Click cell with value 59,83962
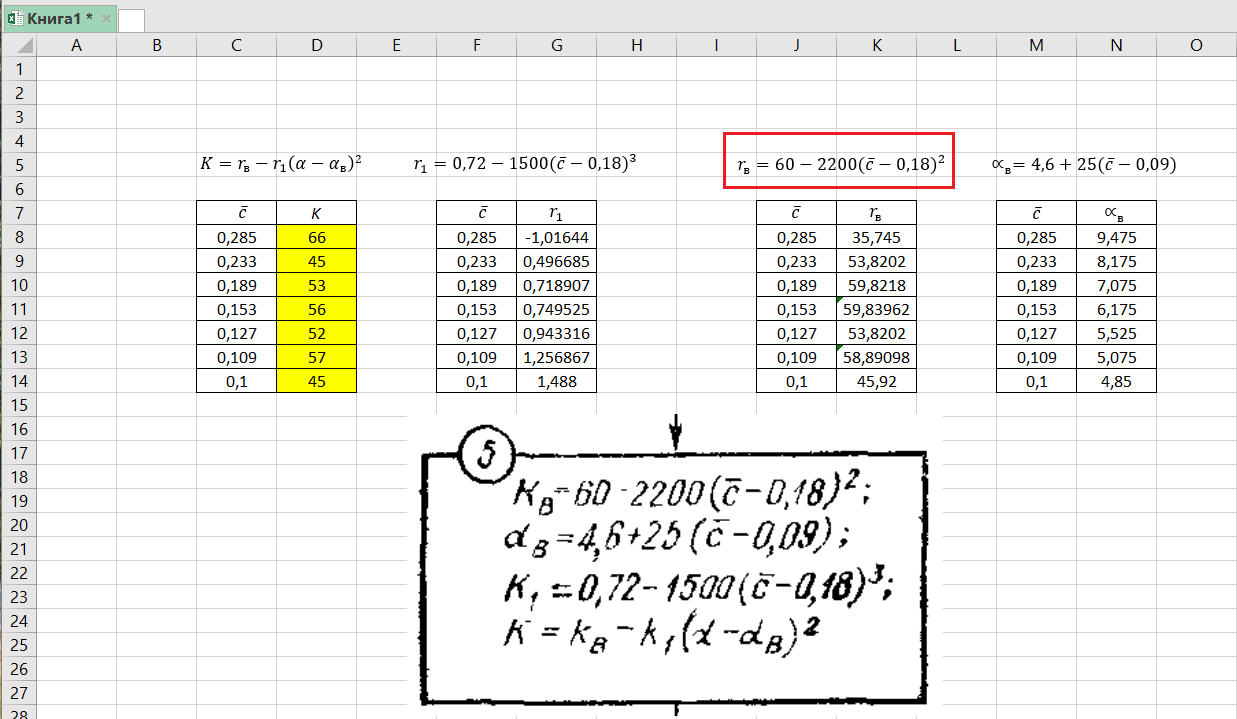The width and height of the screenshot is (1237, 719). coord(876,309)
